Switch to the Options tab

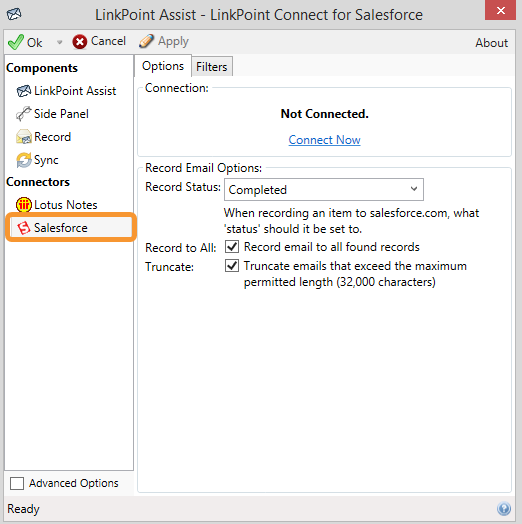(163, 66)
